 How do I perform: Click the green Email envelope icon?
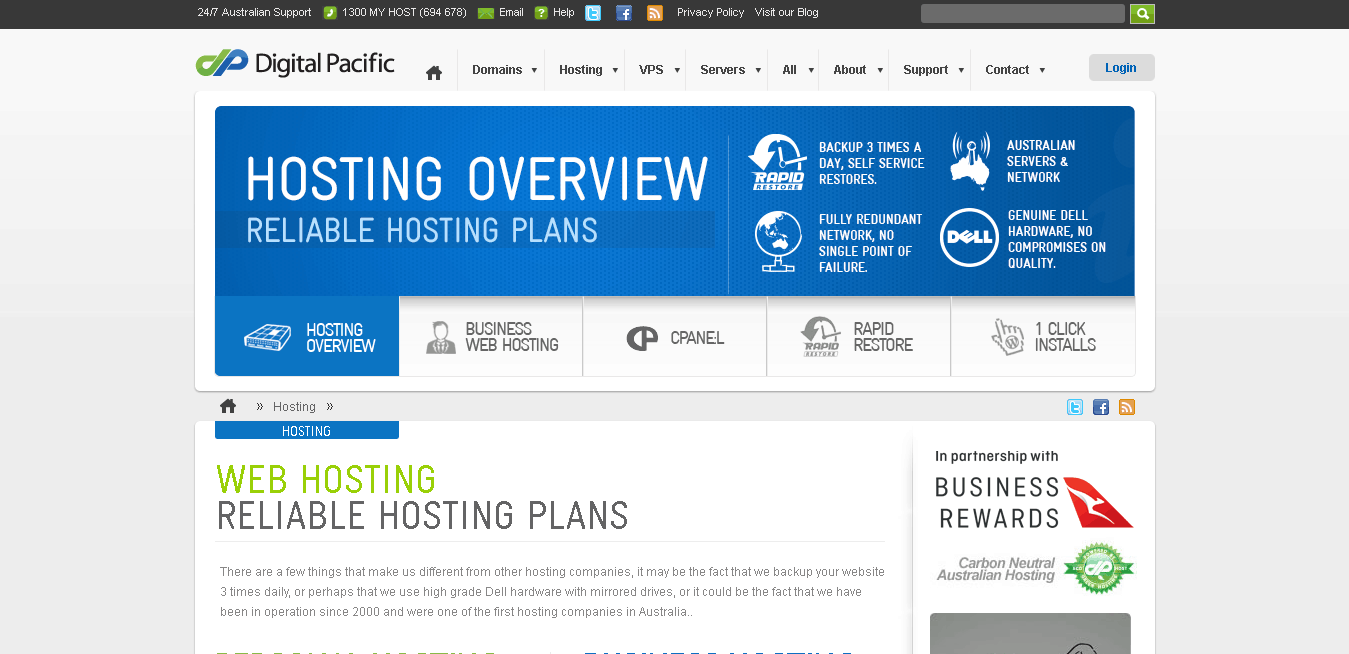click(486, 13)
